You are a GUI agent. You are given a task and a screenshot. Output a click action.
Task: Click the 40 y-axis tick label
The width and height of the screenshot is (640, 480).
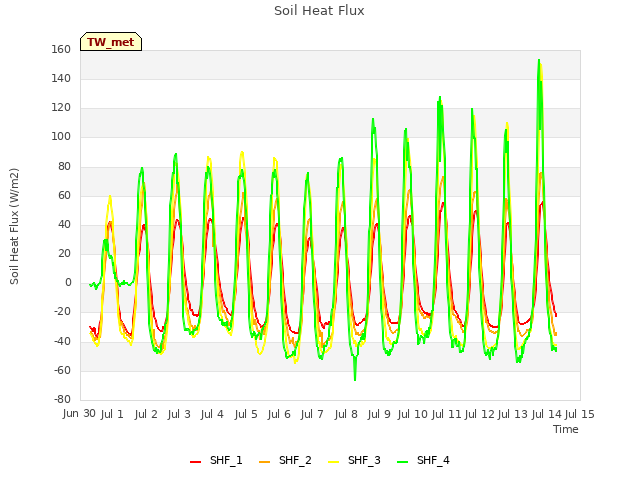64,224
